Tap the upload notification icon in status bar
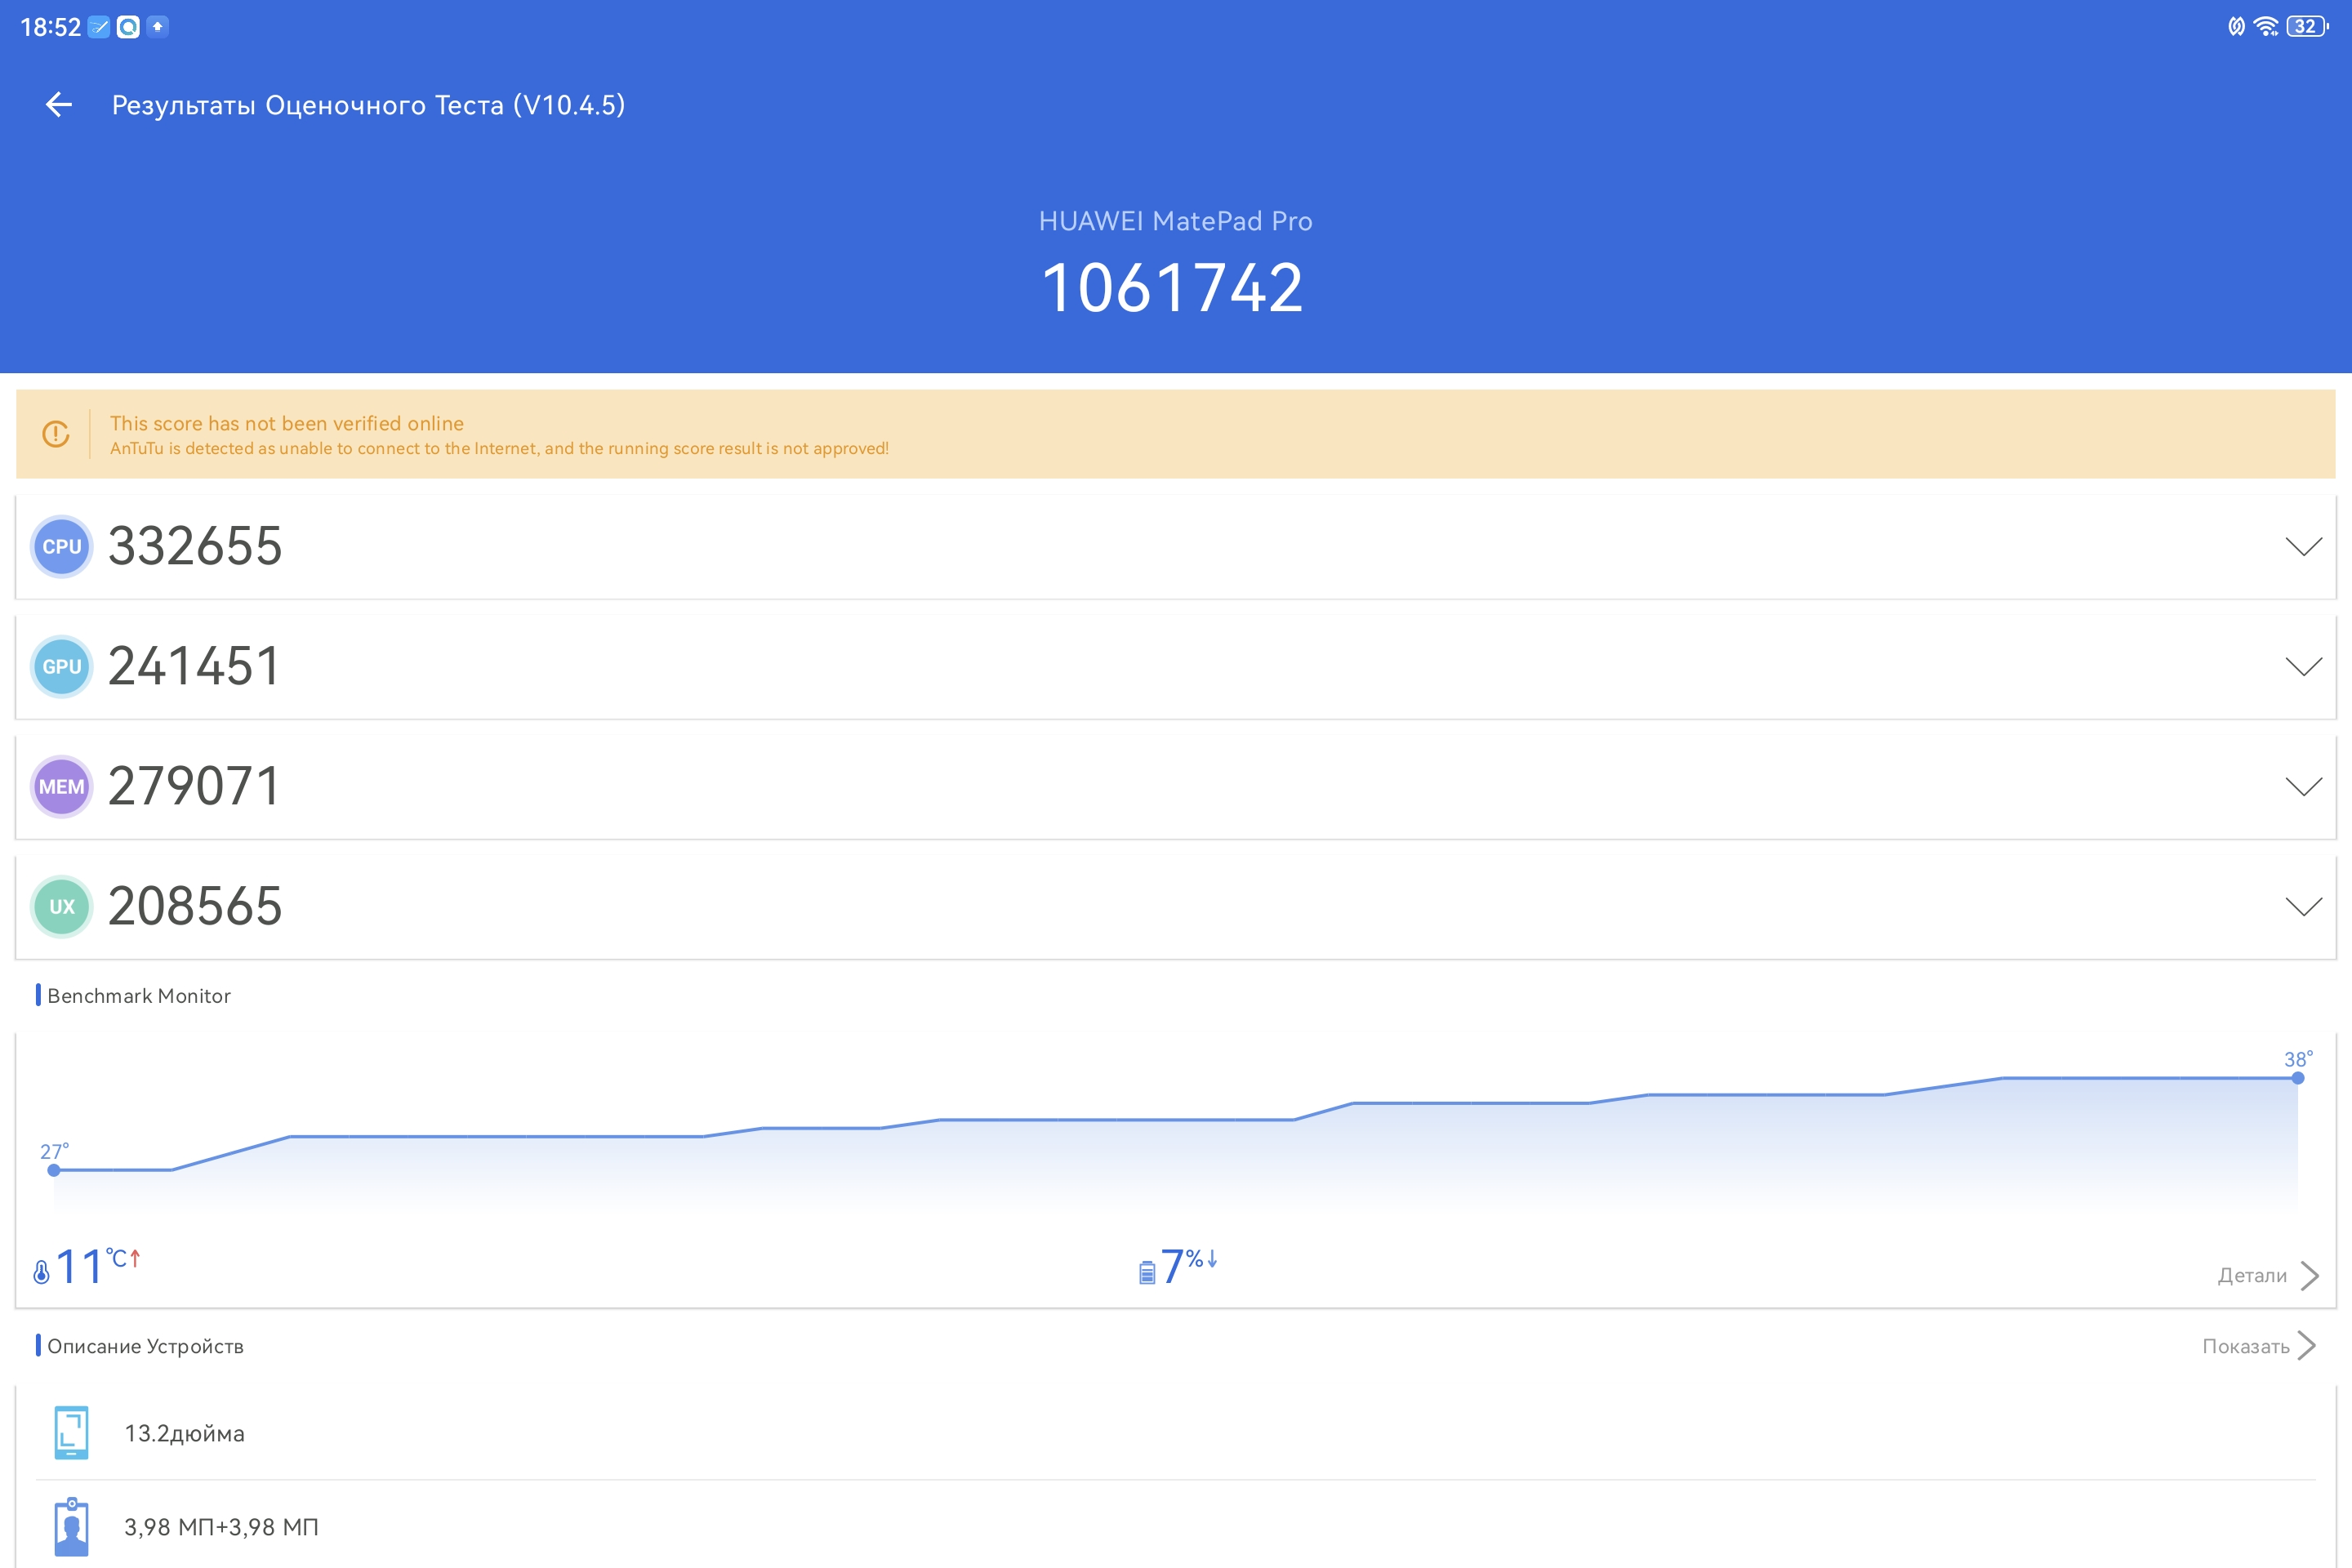 pyautogui.click(x=157, y=27)
